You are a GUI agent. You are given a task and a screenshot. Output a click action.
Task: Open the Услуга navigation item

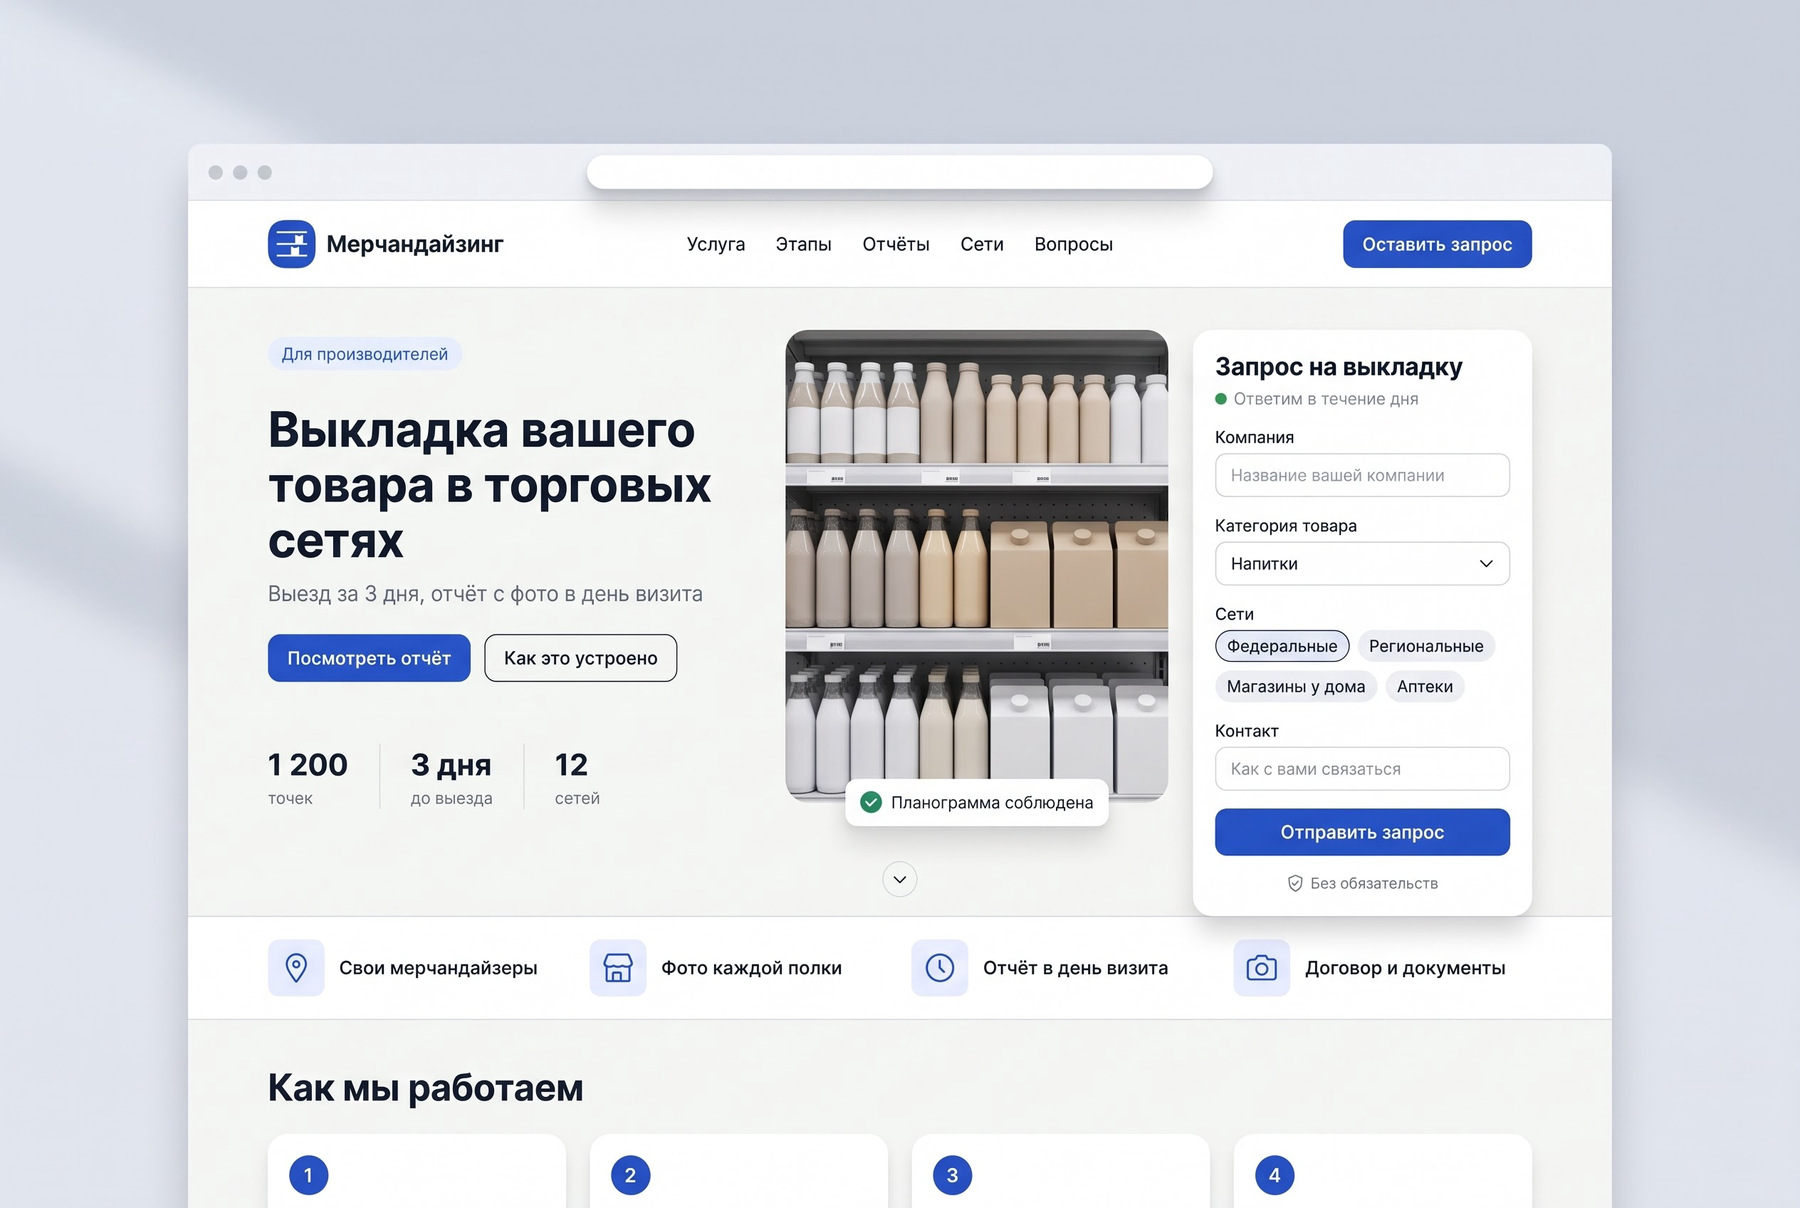716,244
